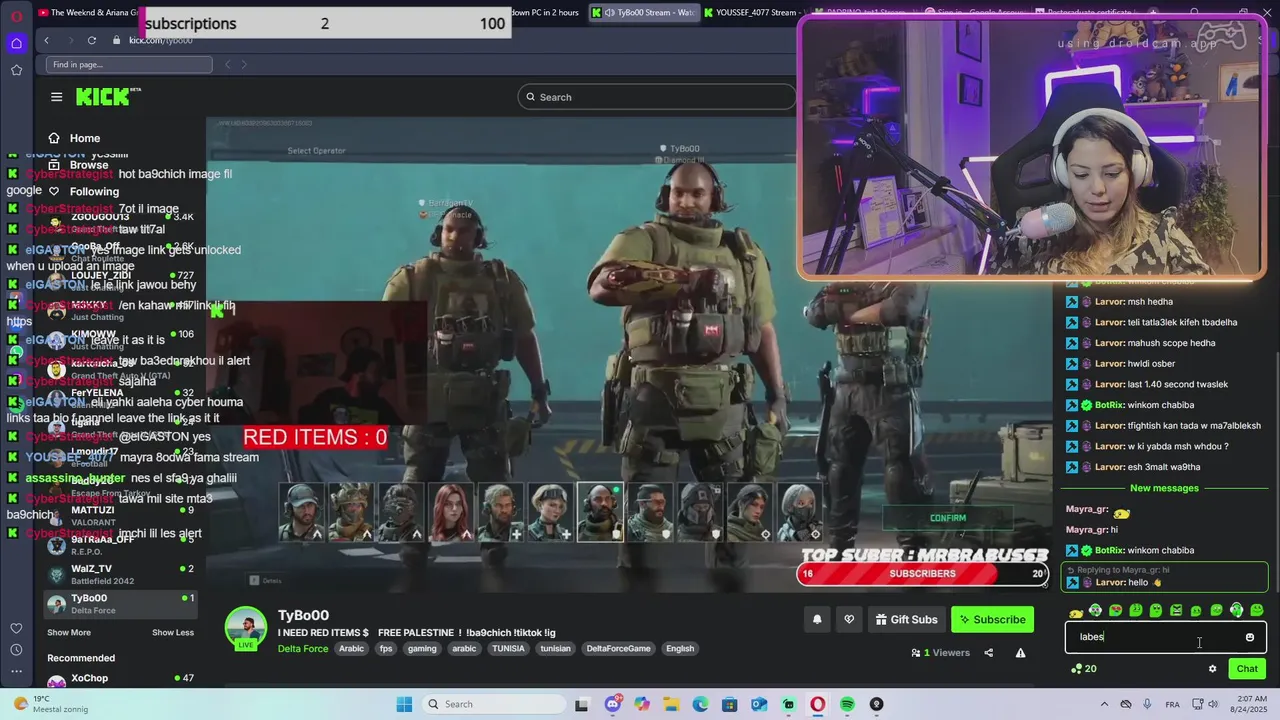Click the TUNISIA tag

[x=509, y=648]
